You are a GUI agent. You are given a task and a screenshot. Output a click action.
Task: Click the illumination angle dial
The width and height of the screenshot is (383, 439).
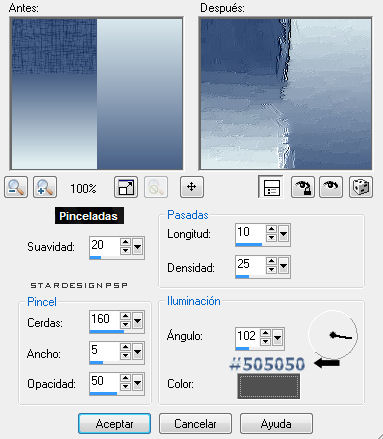click(x=333, y=335)
